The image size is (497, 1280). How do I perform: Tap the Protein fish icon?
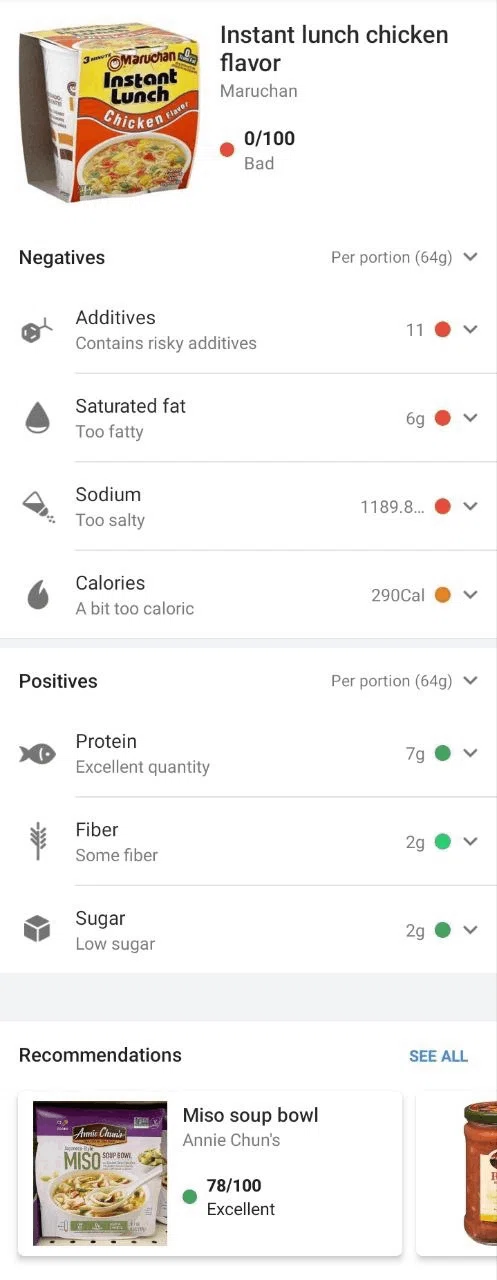(x=38, y=754)
